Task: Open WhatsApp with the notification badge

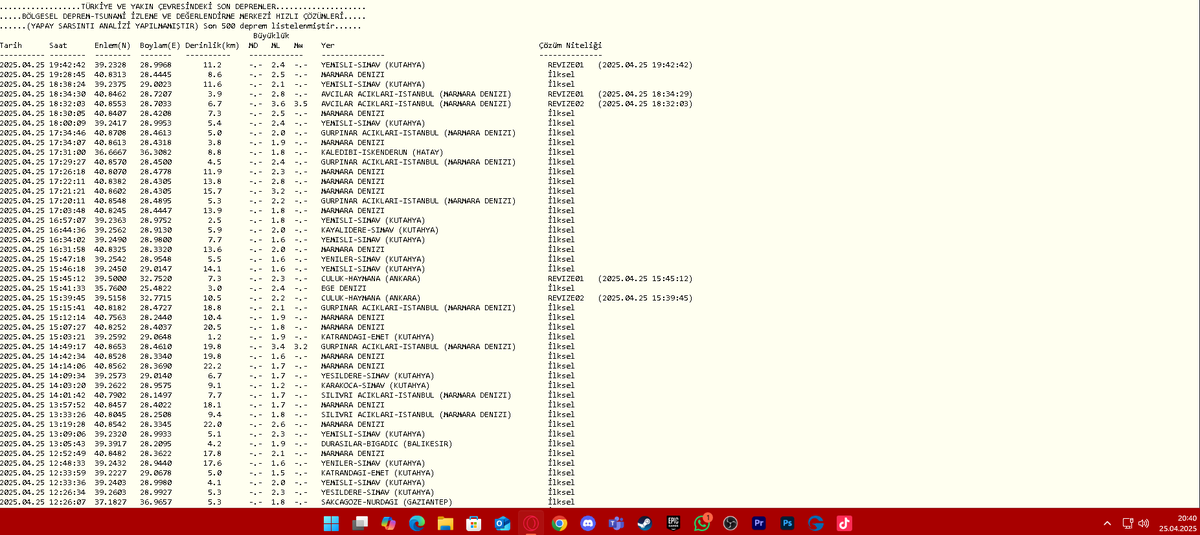Action: (x=702, y=522)
